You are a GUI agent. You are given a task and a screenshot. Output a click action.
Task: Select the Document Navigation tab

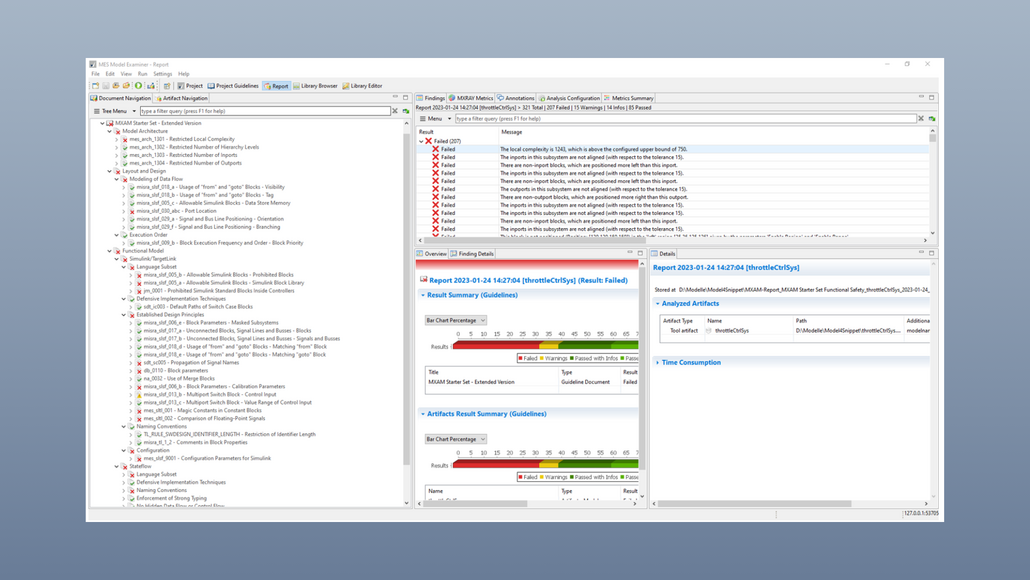120,98
